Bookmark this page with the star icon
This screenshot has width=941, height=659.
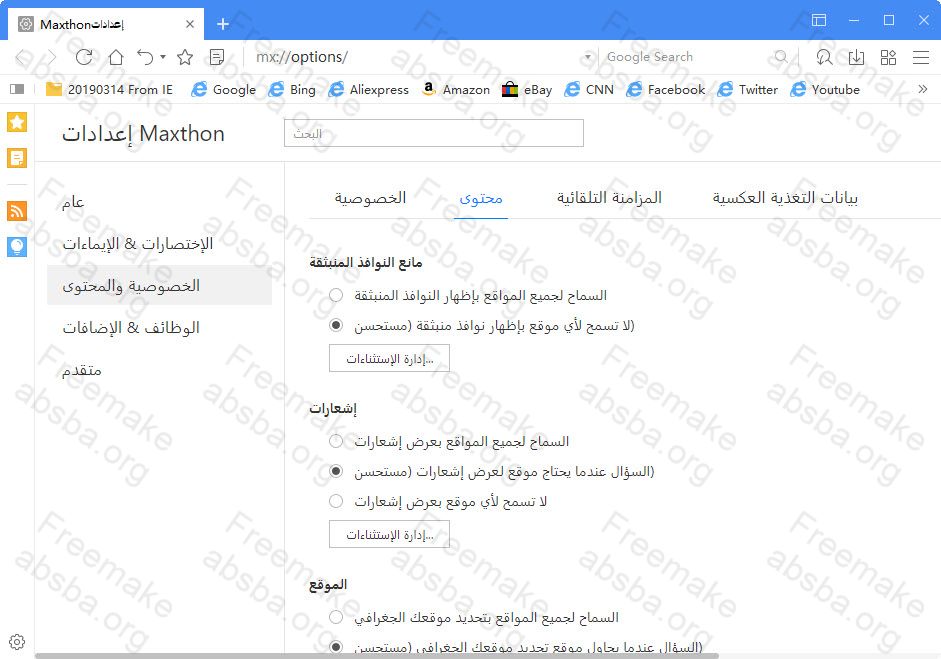point(185,57)
